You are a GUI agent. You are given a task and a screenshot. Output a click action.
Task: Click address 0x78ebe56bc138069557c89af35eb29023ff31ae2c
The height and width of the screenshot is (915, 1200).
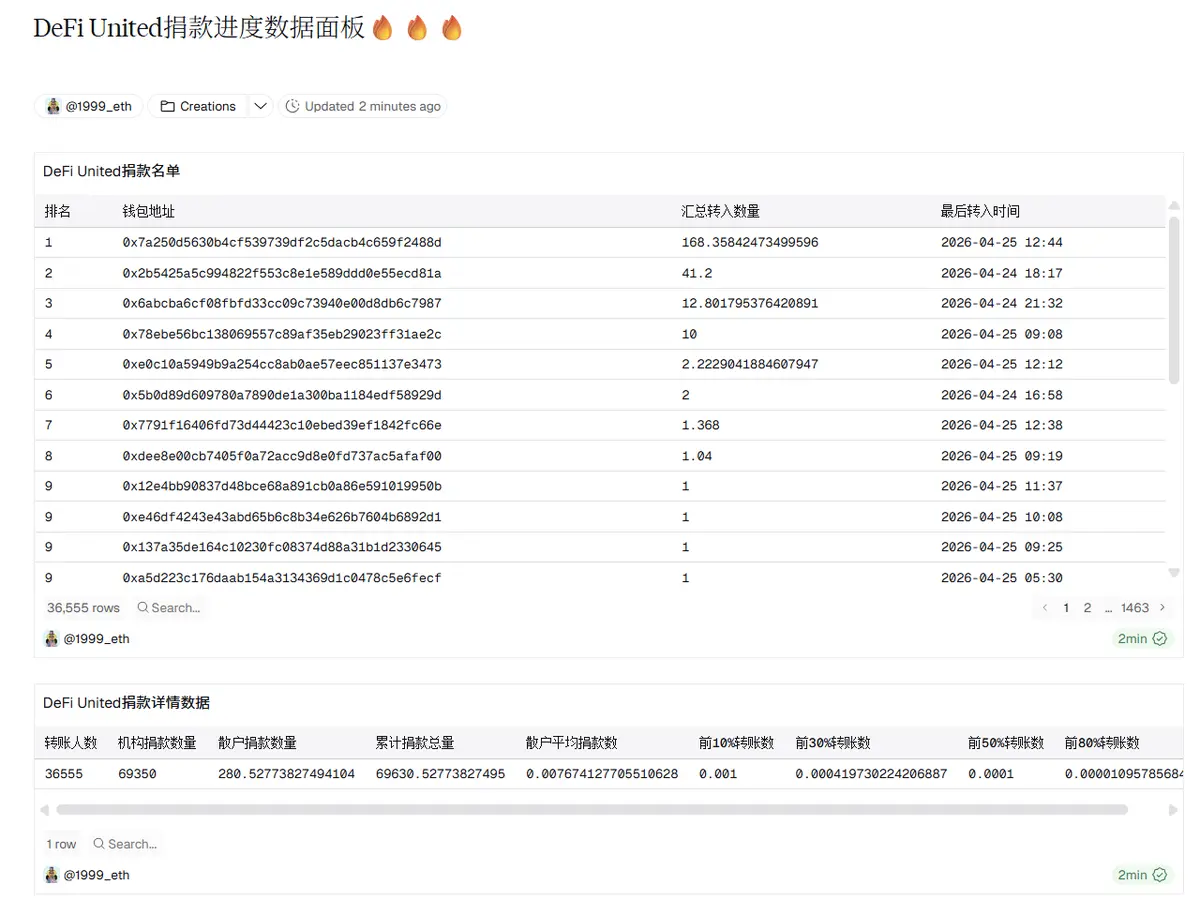tap(282, 334)
